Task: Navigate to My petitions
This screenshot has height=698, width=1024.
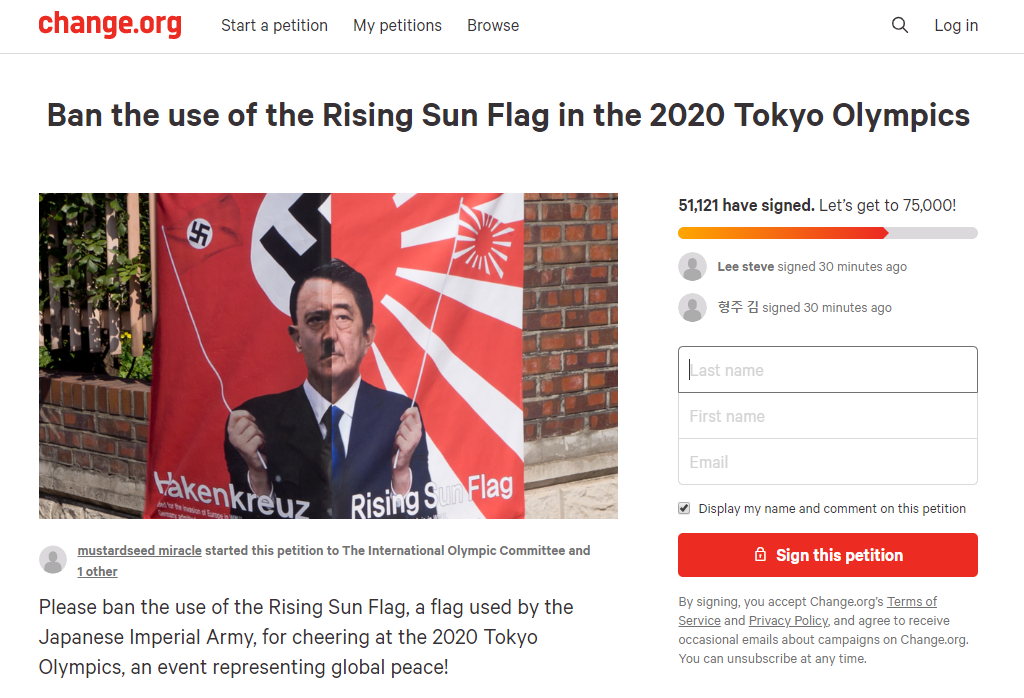Action: [x=397, y=25]
